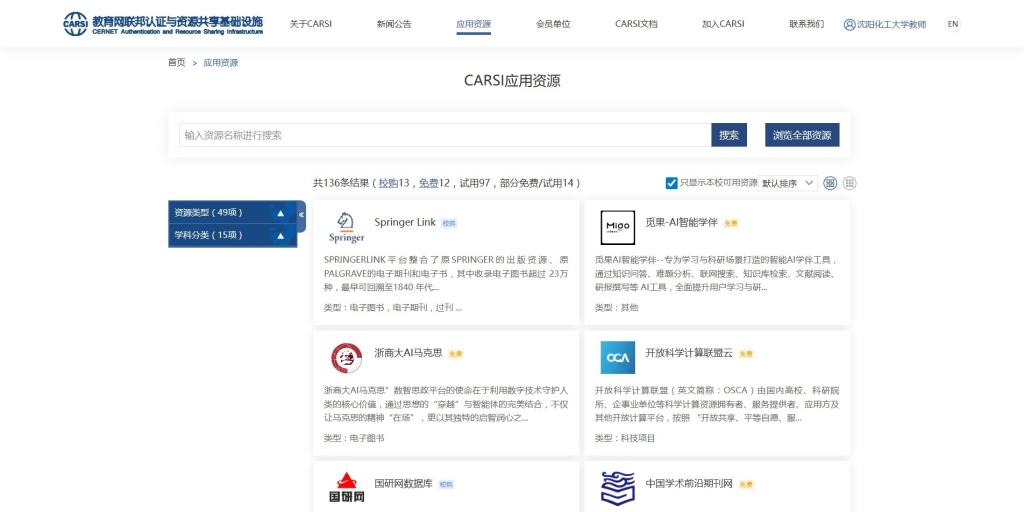Image resolution: width=1024 pixels, height=512 pixels.
Task: Open the 默认排序 sort dropdown
Action: [788, 183]
